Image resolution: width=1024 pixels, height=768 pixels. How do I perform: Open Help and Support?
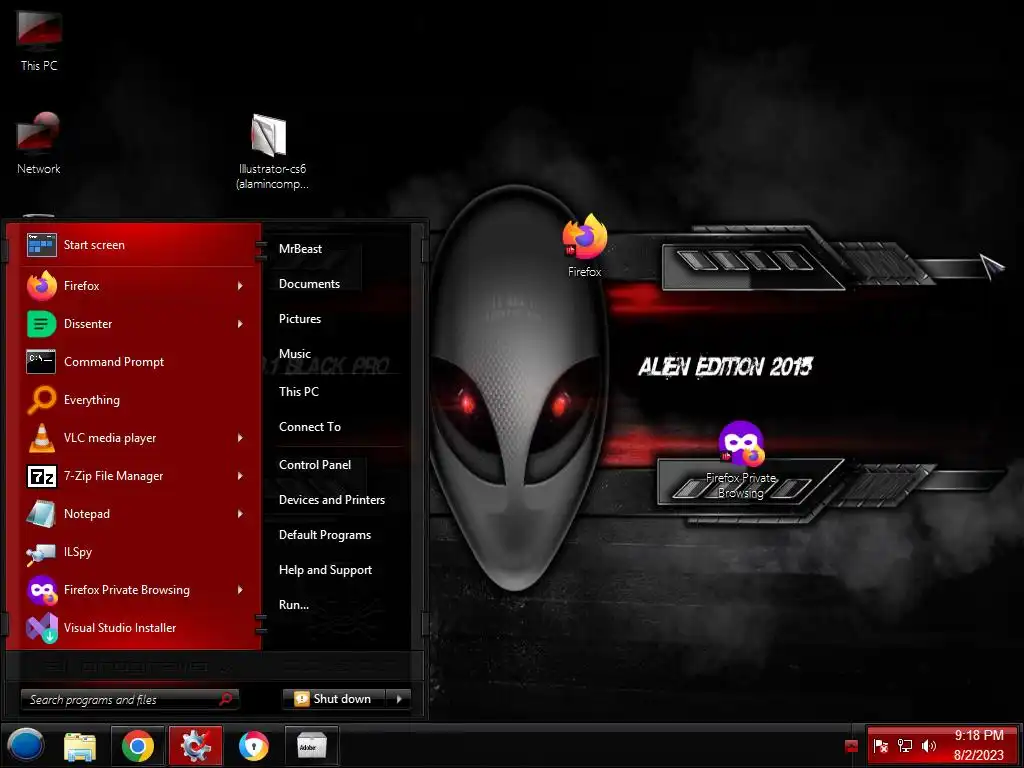(x=325, y=570)
